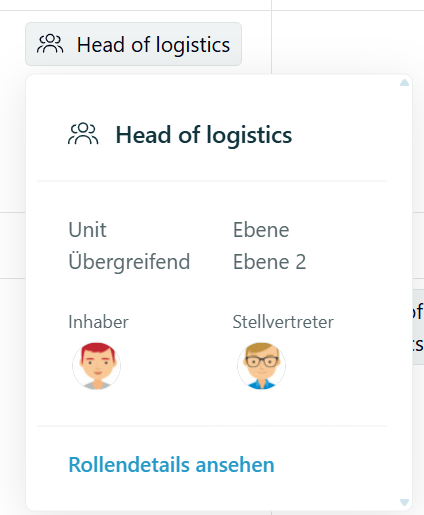Click the Unit field label

tap(87, 230)
